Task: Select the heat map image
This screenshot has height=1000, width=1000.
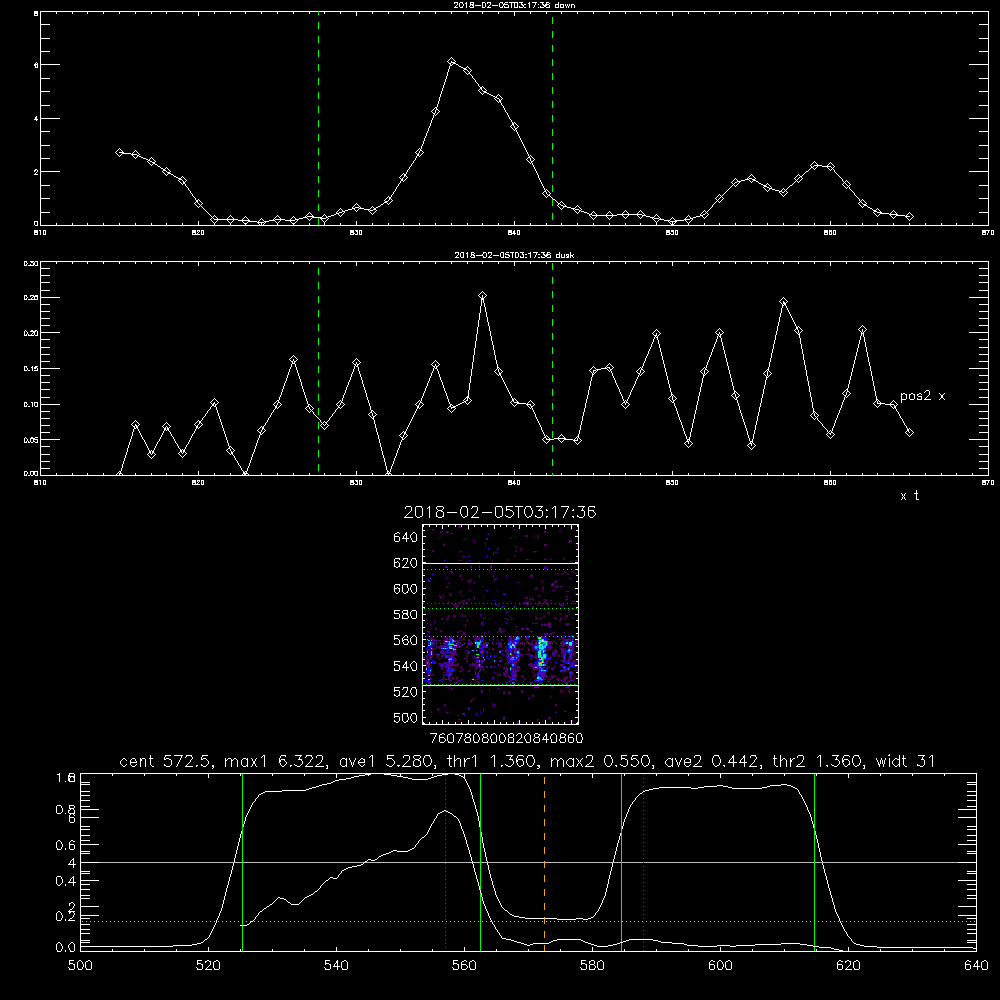Action: (500, 624)
